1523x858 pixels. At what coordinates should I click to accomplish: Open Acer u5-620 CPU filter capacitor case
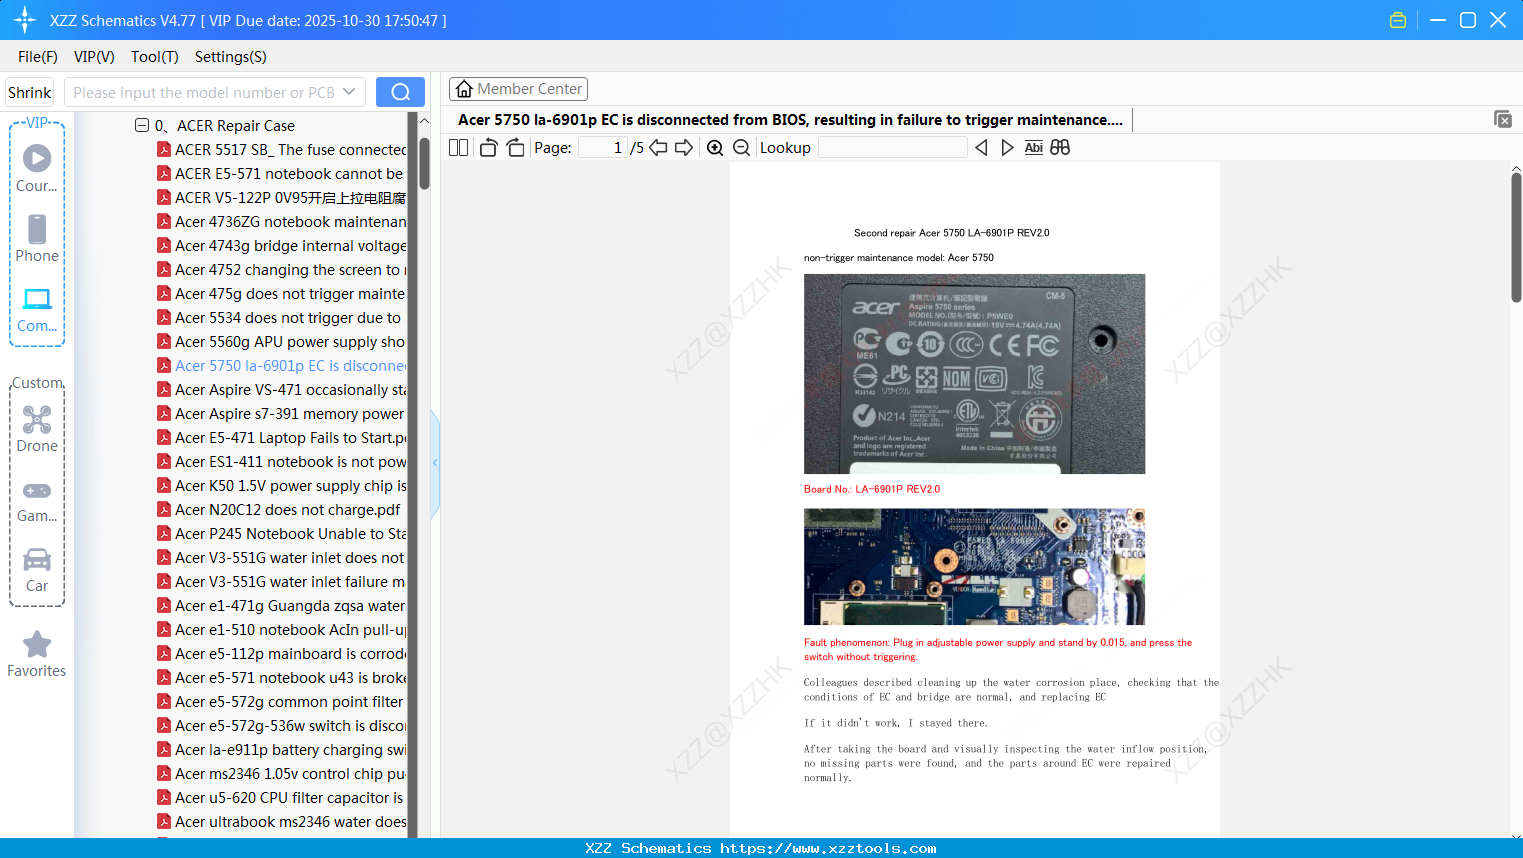pyautogui.click(x=282, y=797)
